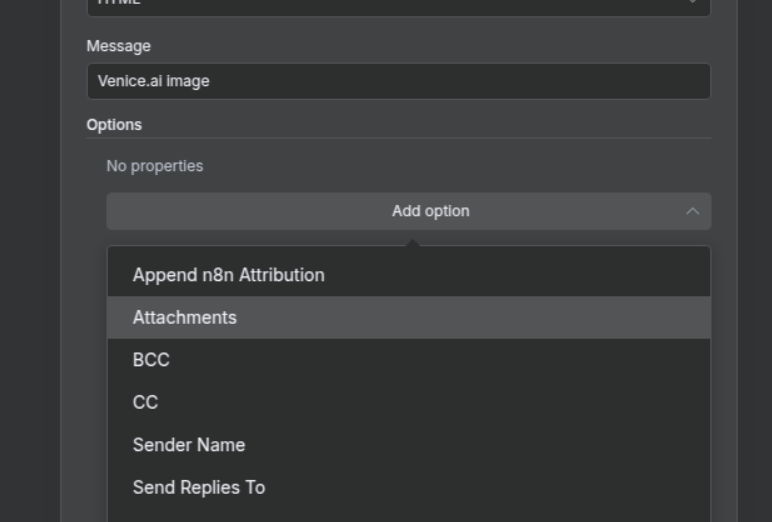
Task: Click the Options section heading
Action: [114, 125]
